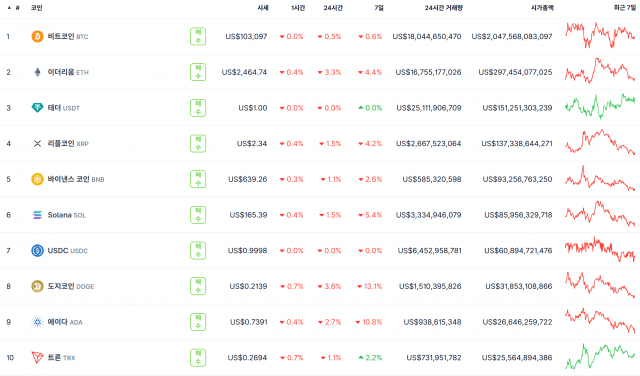Sort by the 24시간 거래량 column header

coord(444,8)
